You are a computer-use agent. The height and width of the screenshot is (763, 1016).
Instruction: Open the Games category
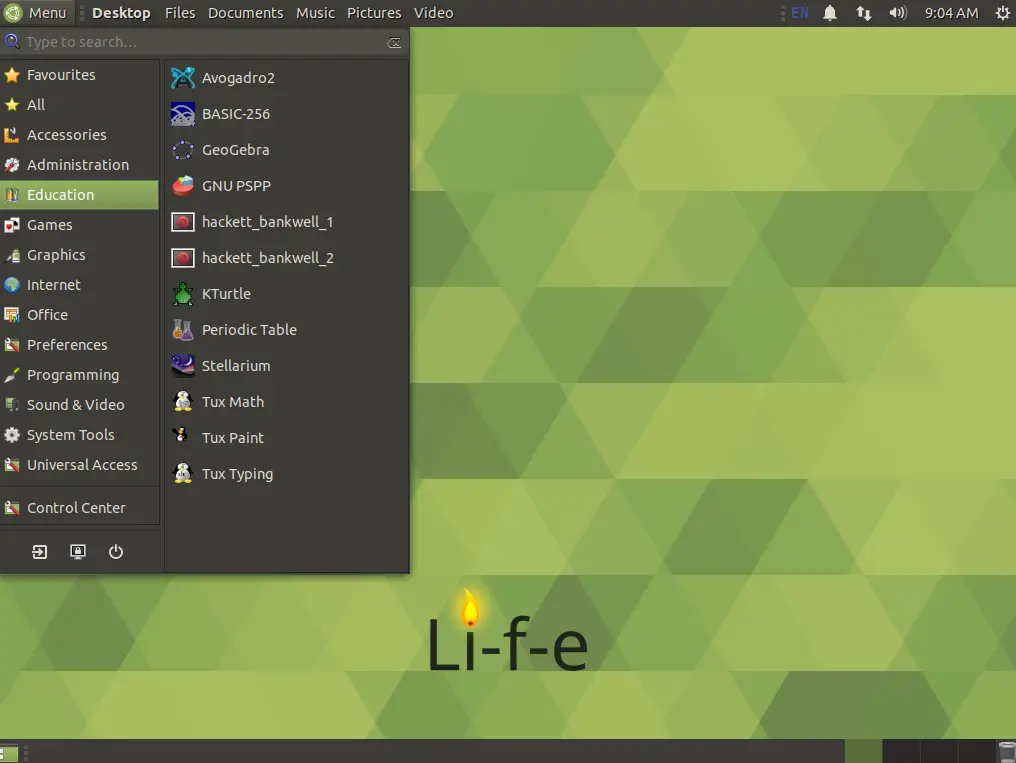(79, 225)
